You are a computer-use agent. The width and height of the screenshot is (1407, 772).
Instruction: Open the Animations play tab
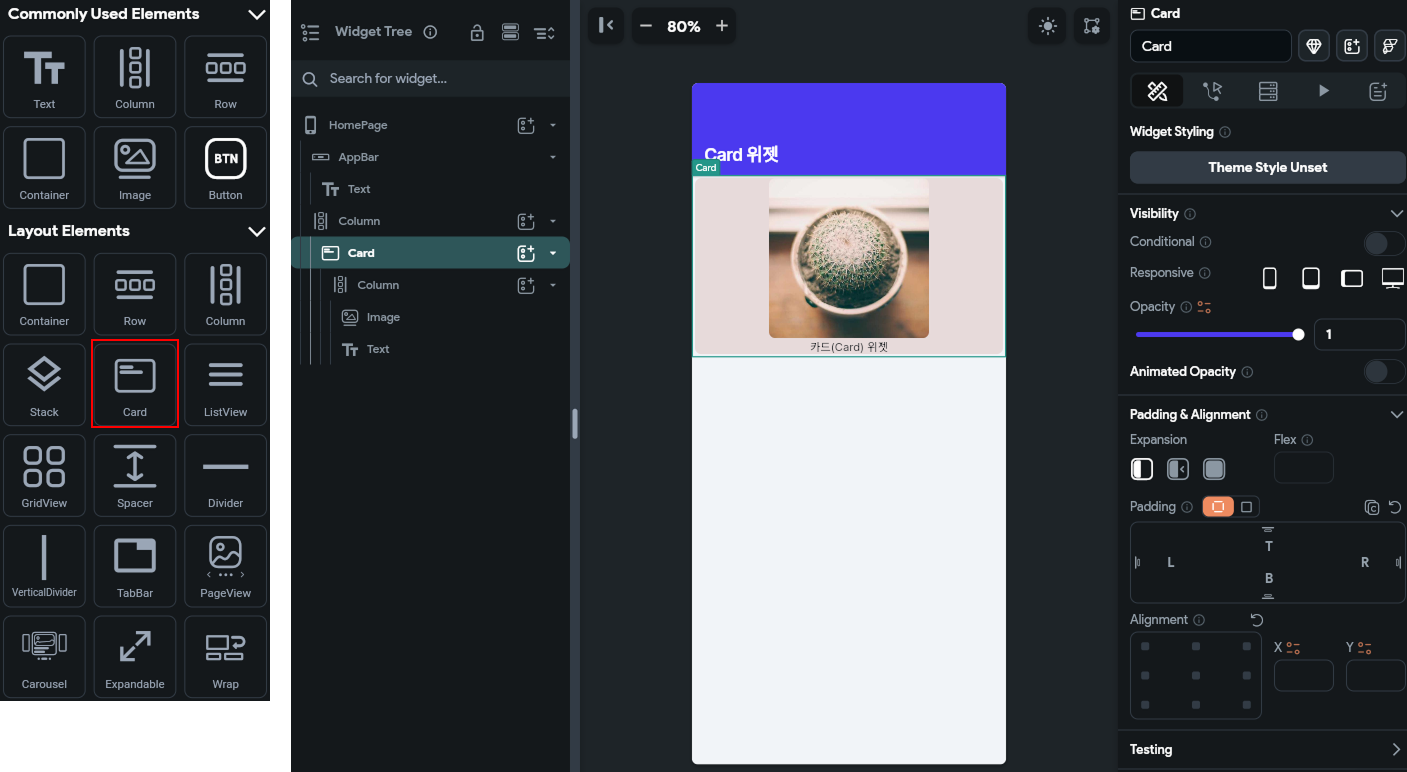pos(1323,91)
